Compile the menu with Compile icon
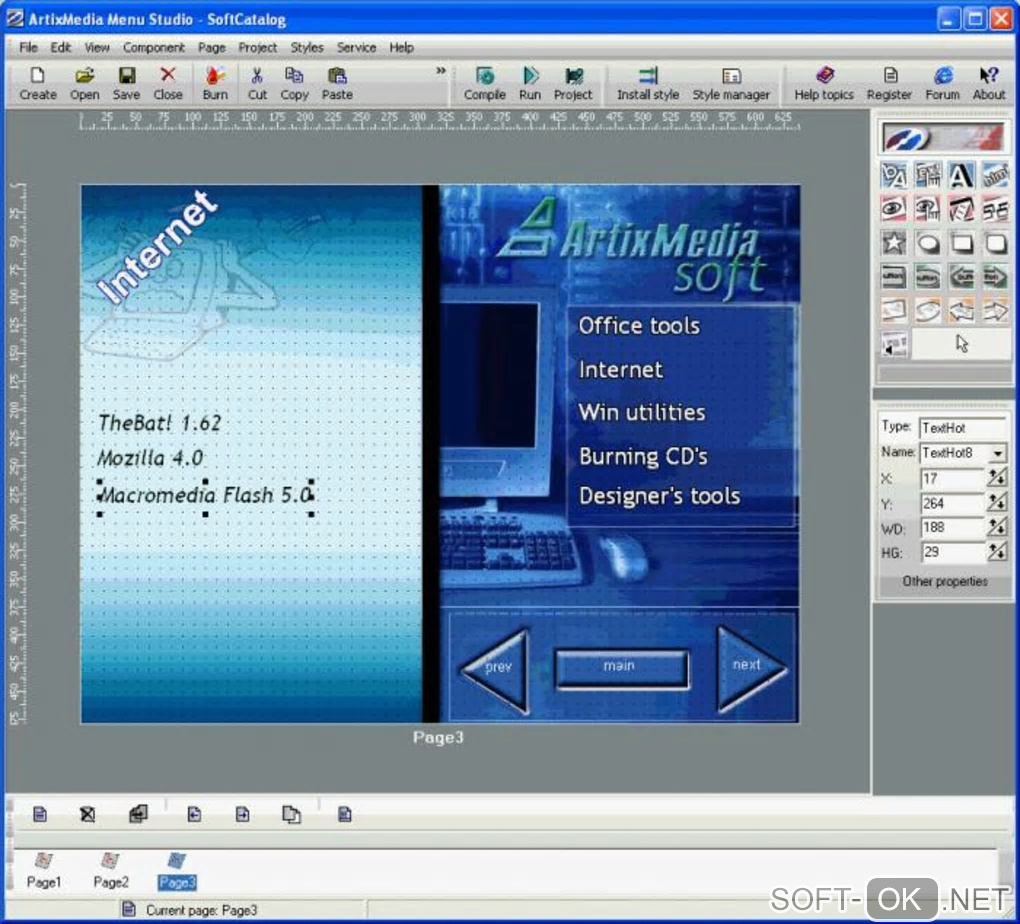1020x924 pixels. [485, 83]
